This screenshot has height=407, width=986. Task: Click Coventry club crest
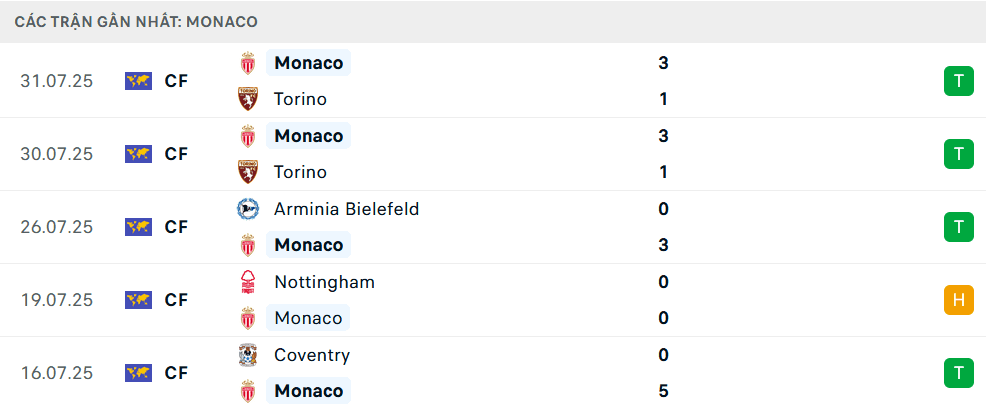pyautogui.click(x=247, y=355)
